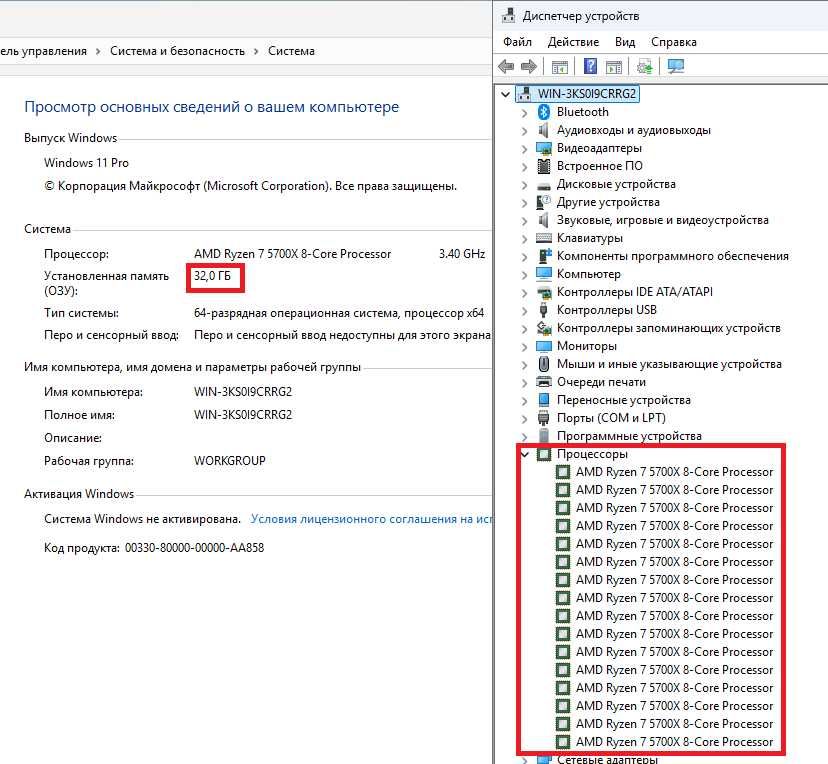The width and height of the screenshot is (828, 764).
Task: Select the Контроллеры USB tree label
Action: click(607, 310)
